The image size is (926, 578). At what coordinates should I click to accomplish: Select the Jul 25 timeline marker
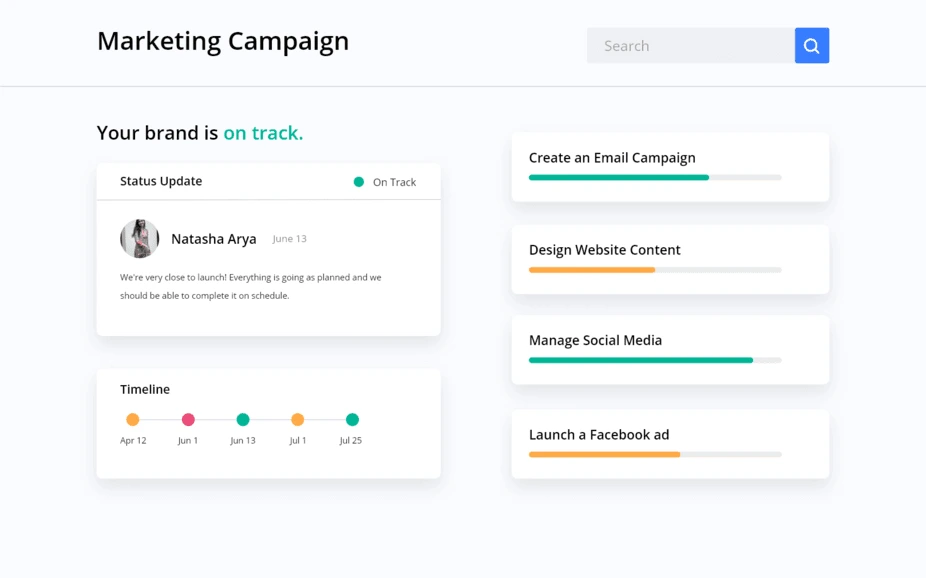pyautogui.click(x=352, y=420)
